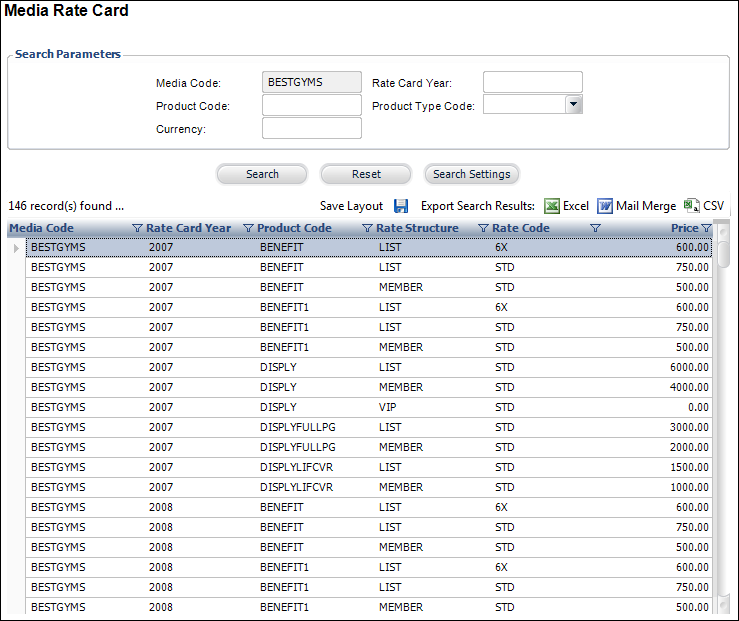Screen dimensions: 739x621
Task: Sort by the Rate Card Year header
Action: 189,228
